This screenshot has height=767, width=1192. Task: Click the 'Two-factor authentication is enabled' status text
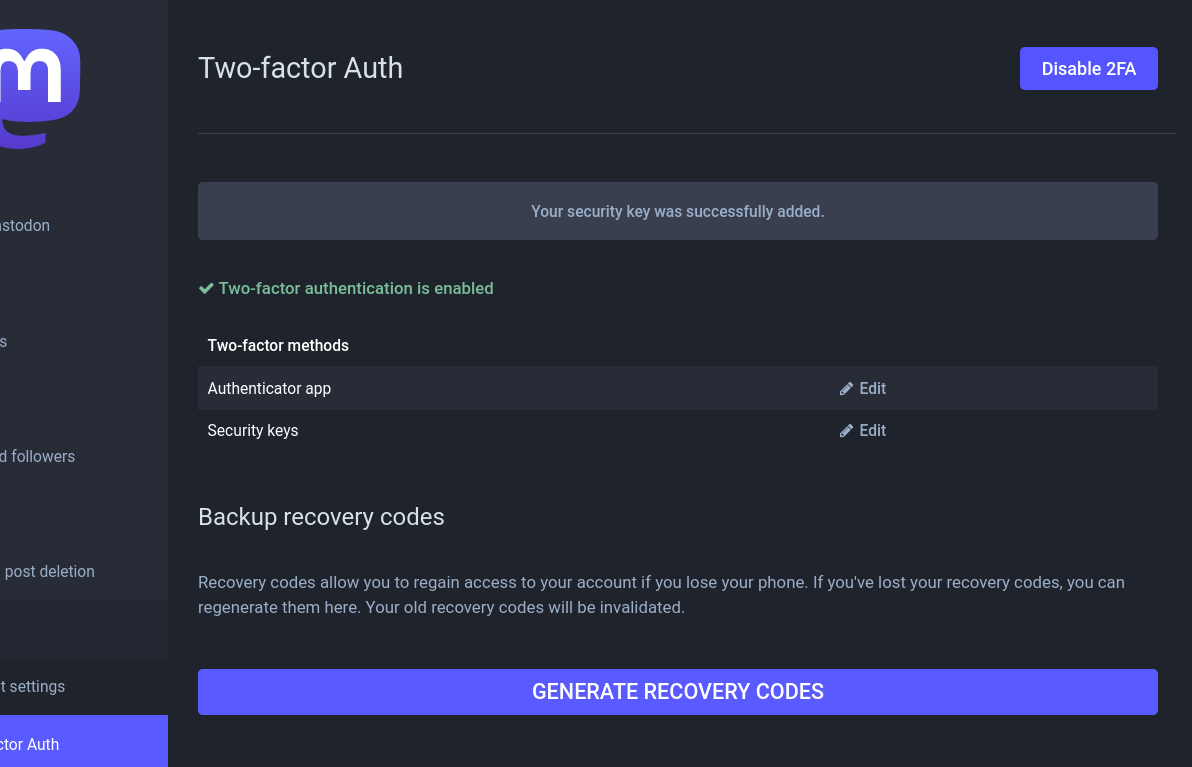click(356, 288)
